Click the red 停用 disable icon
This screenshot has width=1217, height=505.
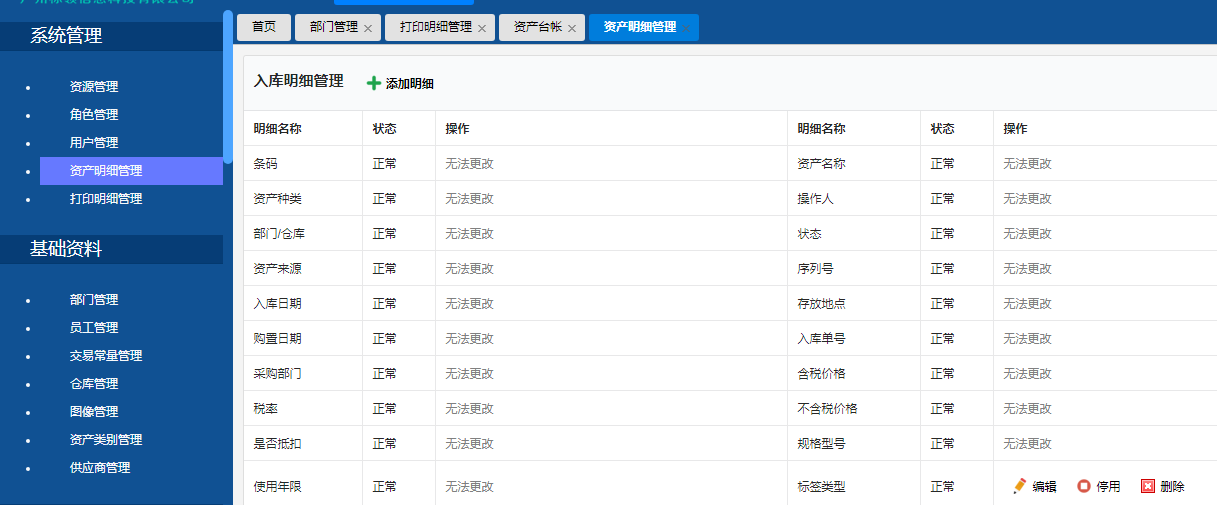[1084, 486]
